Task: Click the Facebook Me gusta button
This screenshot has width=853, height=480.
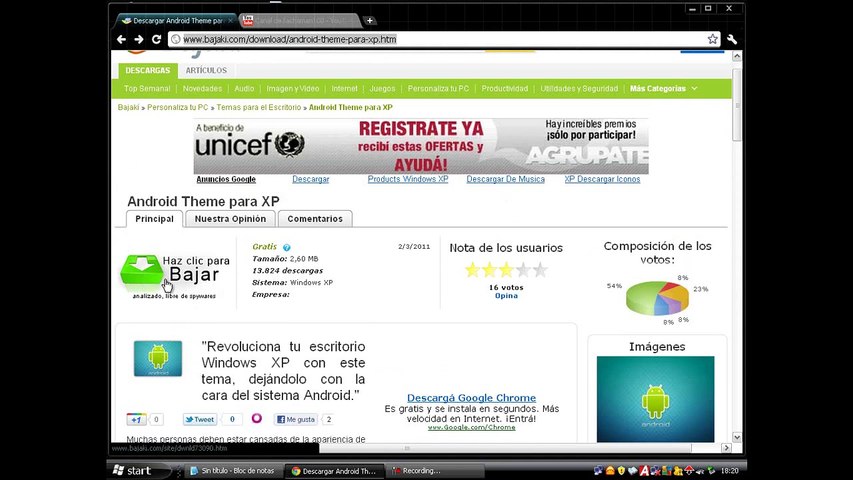Action: coord(296,419)
